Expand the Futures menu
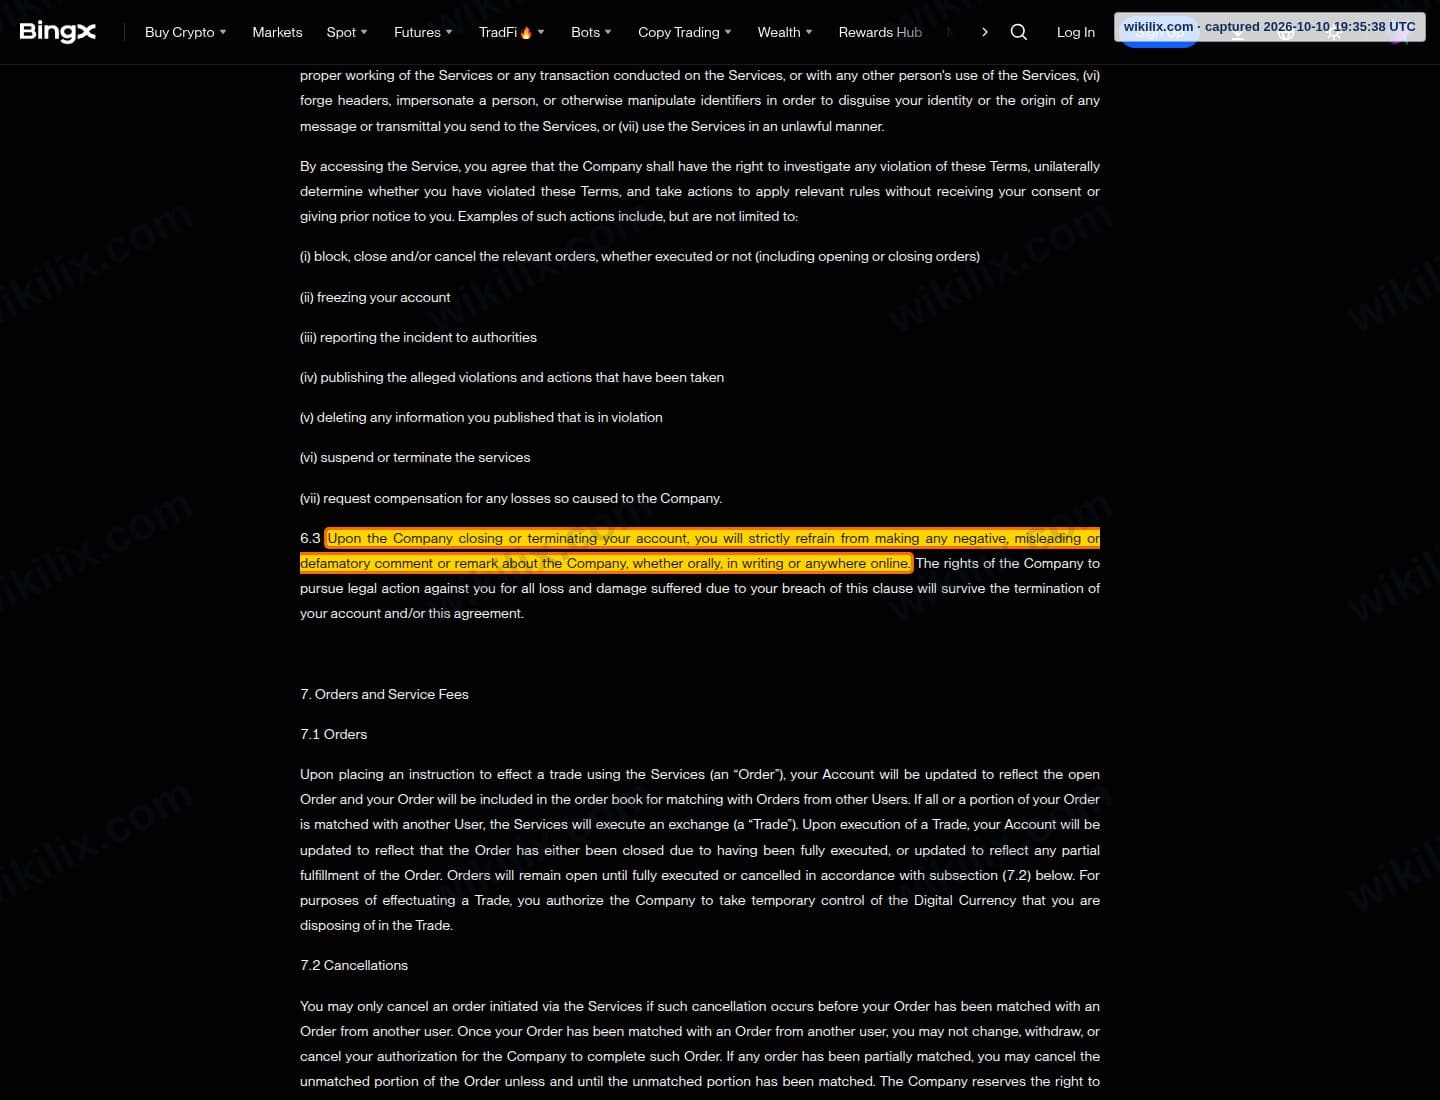This screenshot has width=1440, height=1100. pos(423,32)
